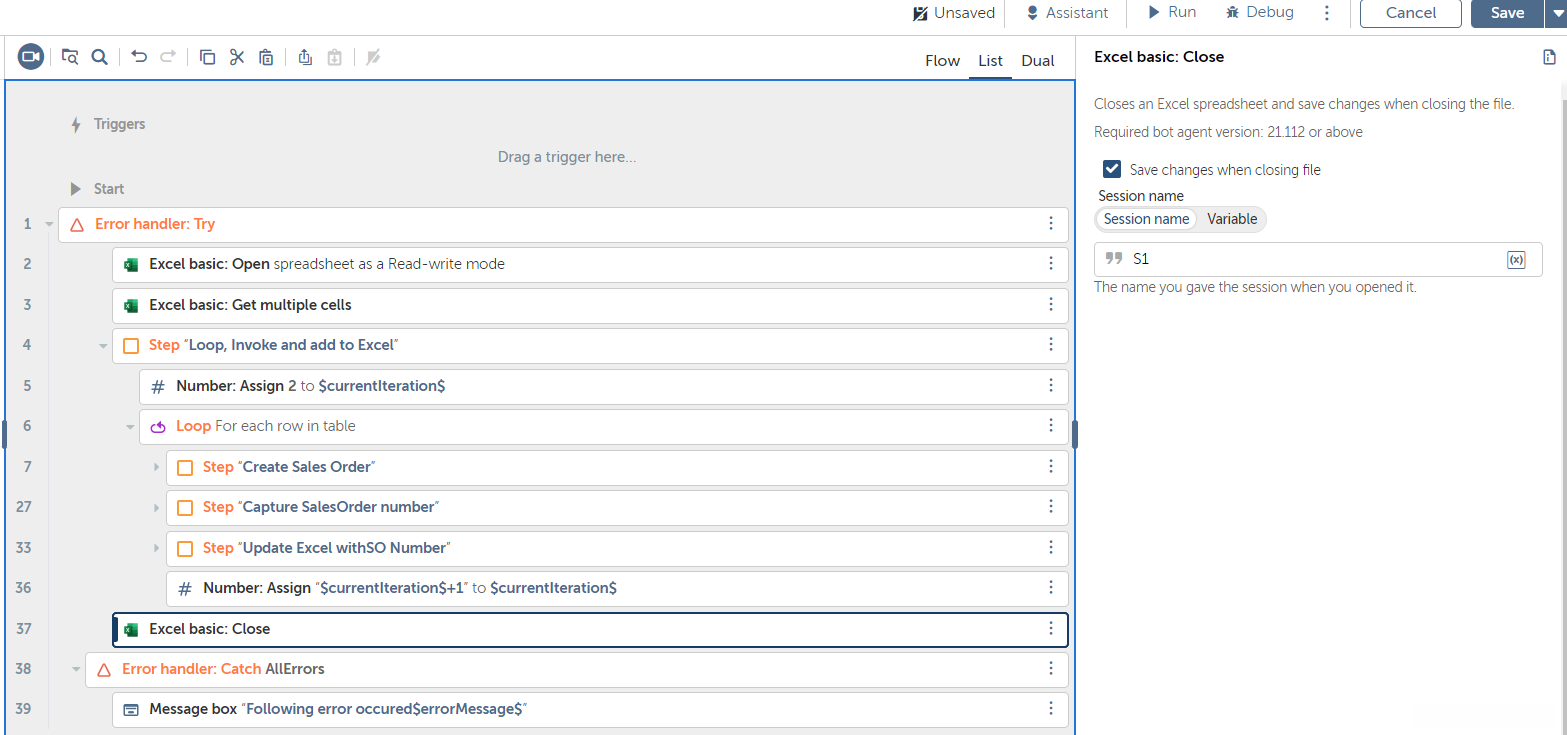Paste action from clipboard icon

(266, 57)
